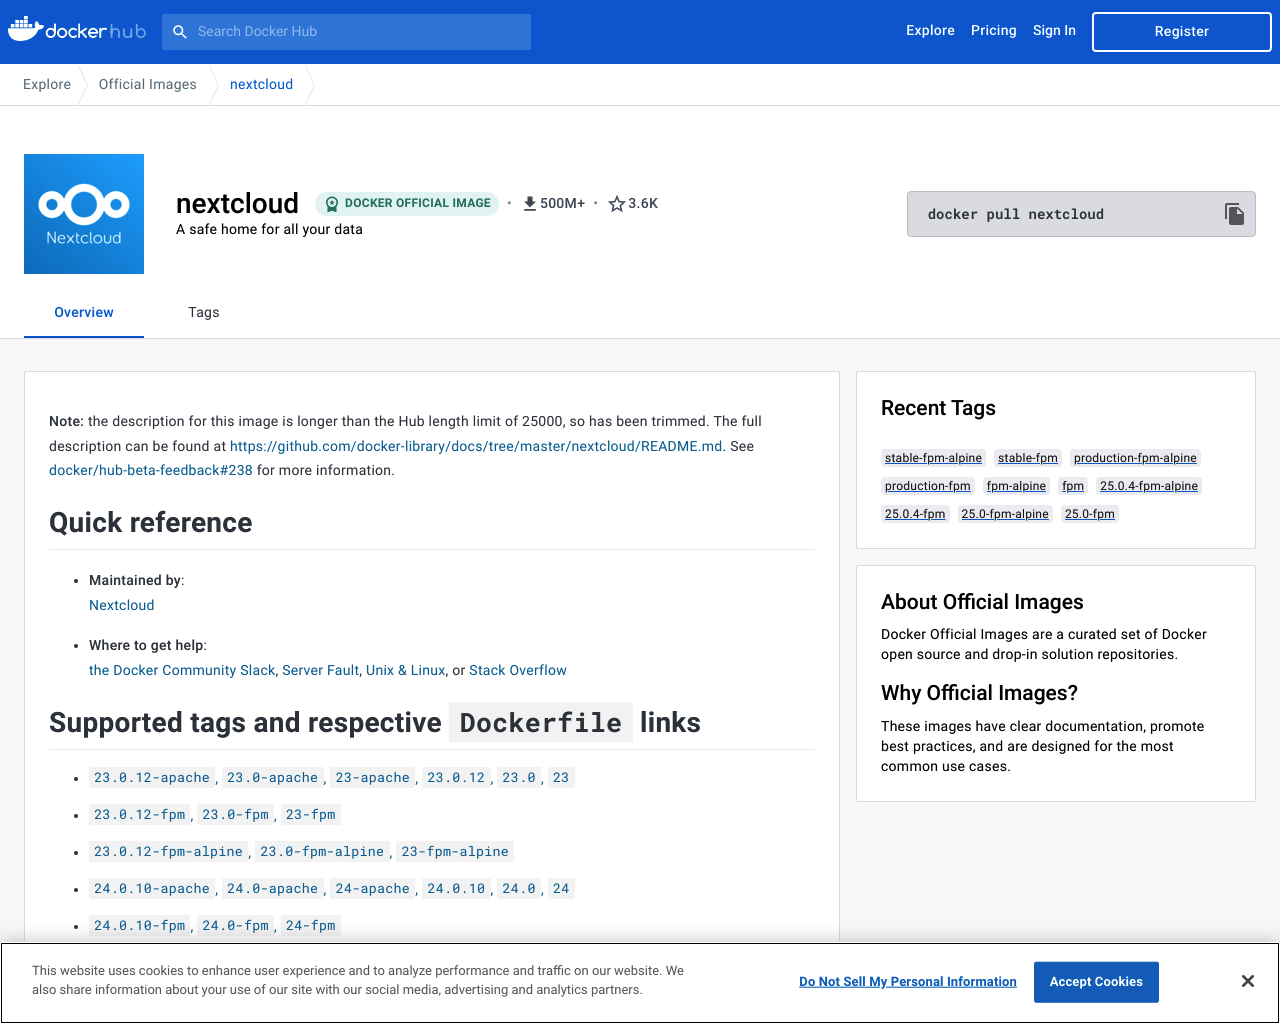Click the Nextcloud logo image

click(84, 214)
